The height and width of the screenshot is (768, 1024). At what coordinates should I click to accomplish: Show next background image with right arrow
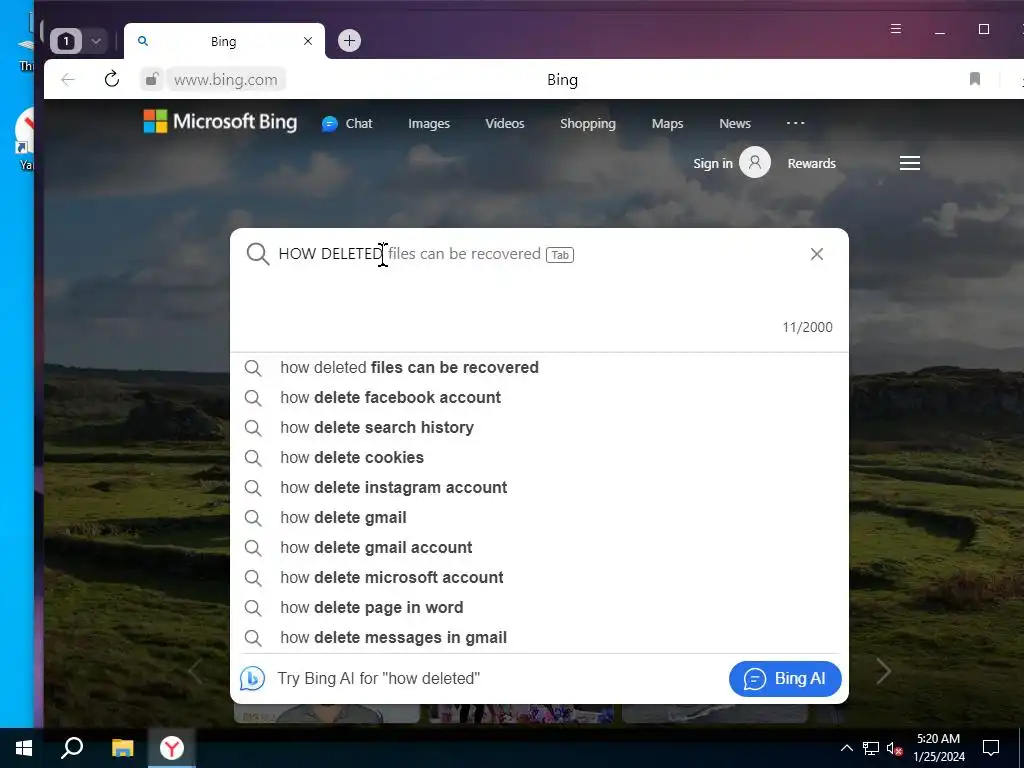[883, 671]
